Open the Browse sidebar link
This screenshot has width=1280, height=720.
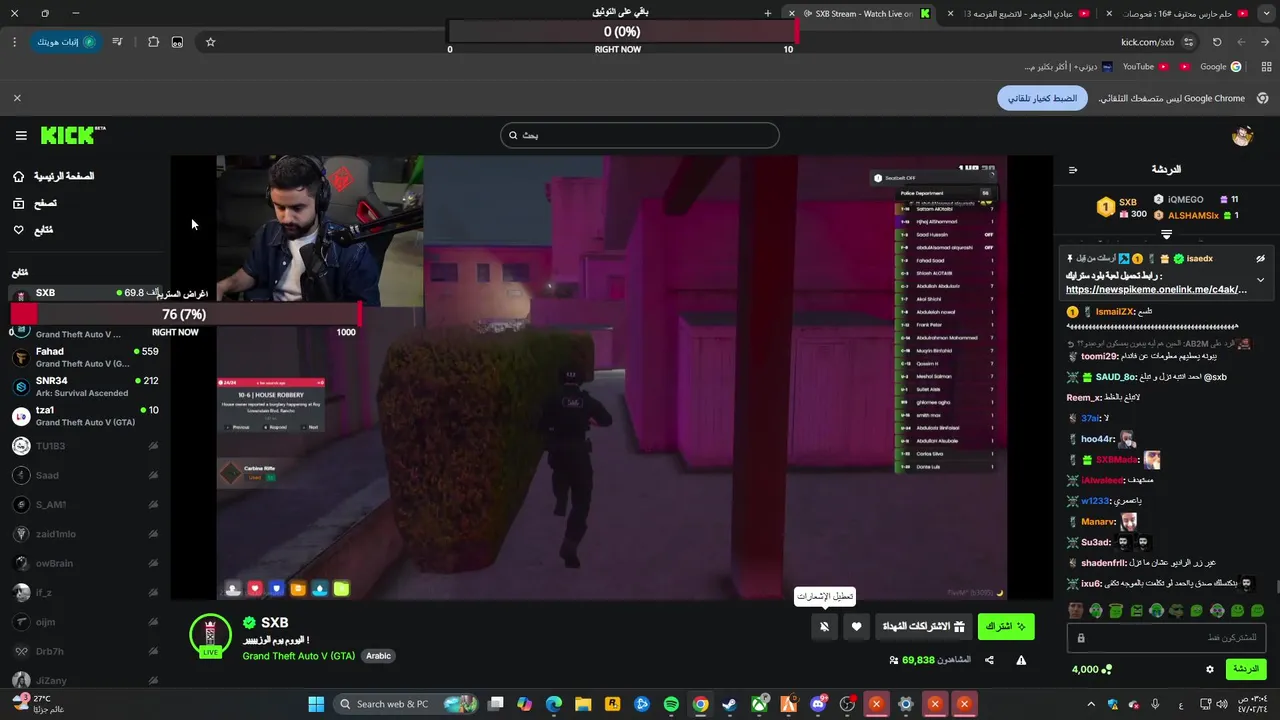pos(35,203)
